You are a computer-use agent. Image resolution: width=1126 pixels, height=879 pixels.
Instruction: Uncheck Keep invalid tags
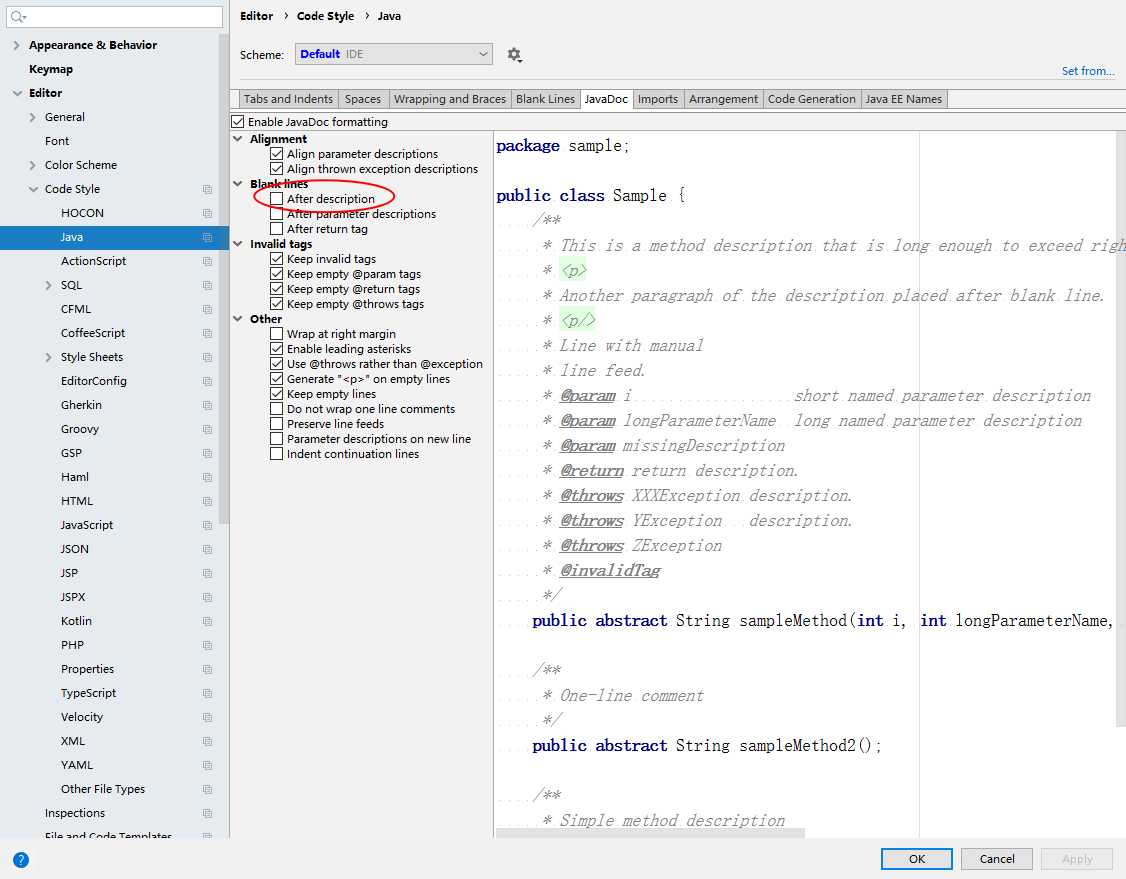(x=276, y=259)
